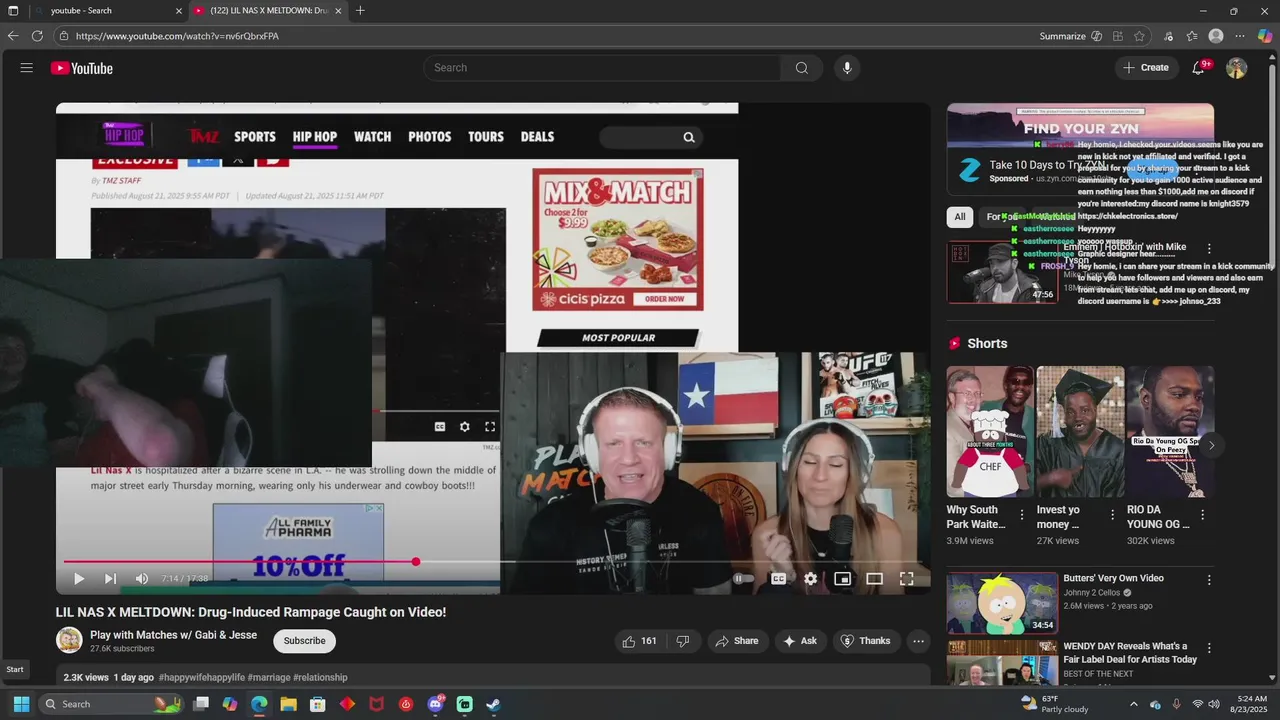Mute the video volume speaker
The image size is (1280, 720).
click(142, 579)
